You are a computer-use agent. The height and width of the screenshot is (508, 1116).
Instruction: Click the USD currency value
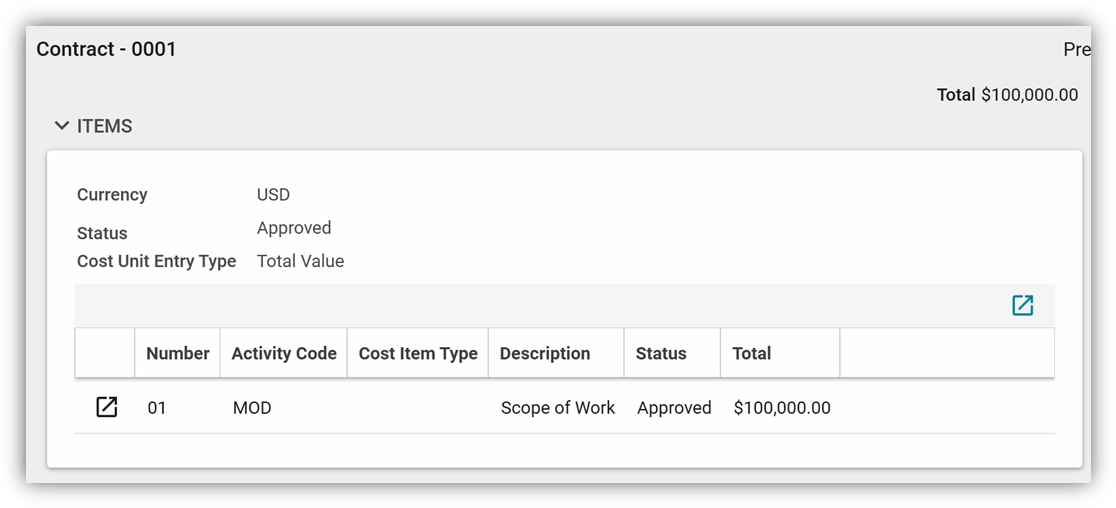click(x=273, y=194)
